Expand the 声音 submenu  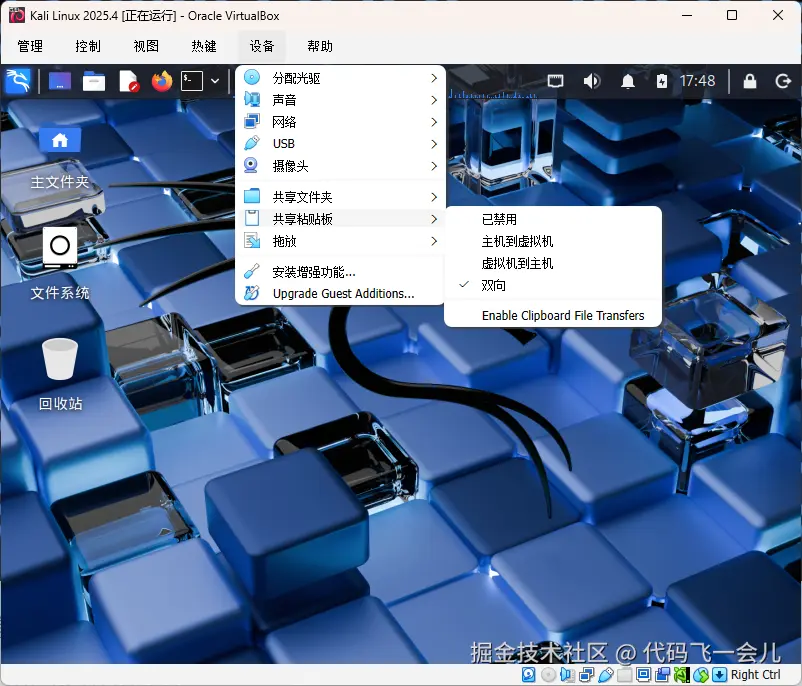pos(340,100)
